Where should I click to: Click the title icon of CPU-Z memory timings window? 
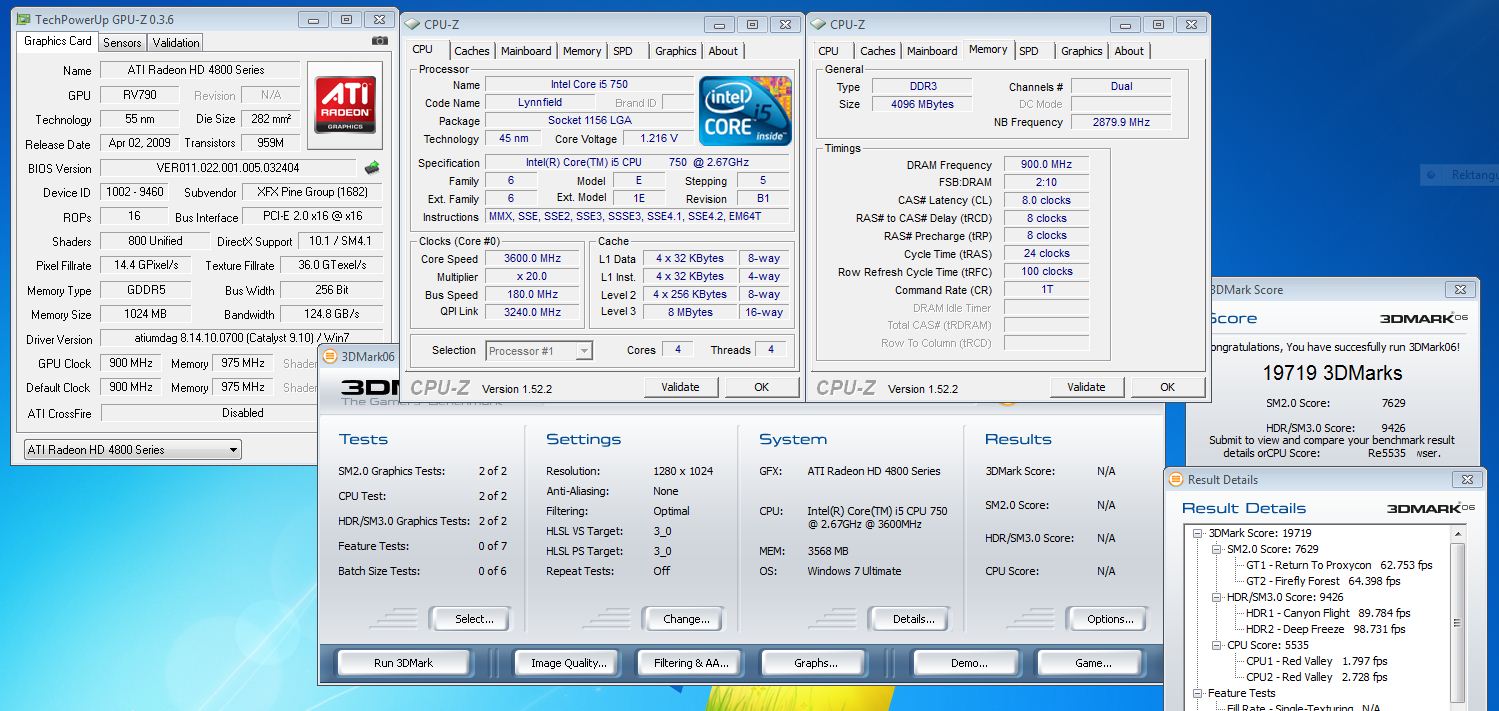(x=819, y=24)
